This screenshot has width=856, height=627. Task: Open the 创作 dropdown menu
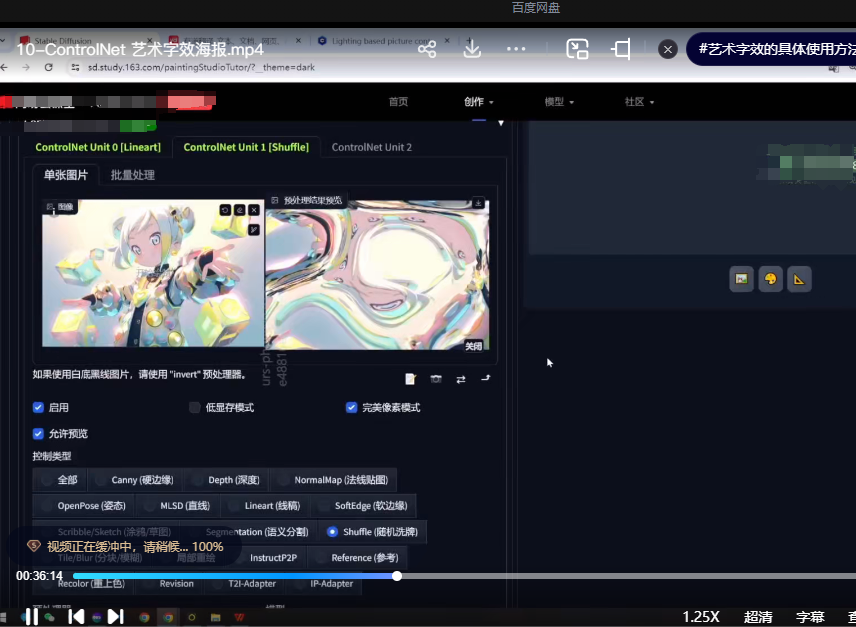tap(479, 101)
